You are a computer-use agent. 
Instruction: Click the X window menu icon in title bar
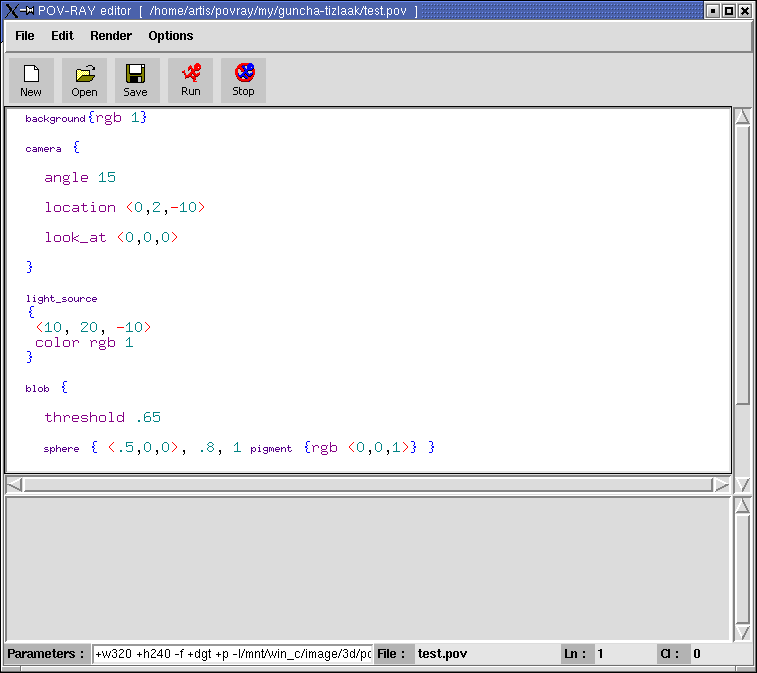click(x=12, y=11)
